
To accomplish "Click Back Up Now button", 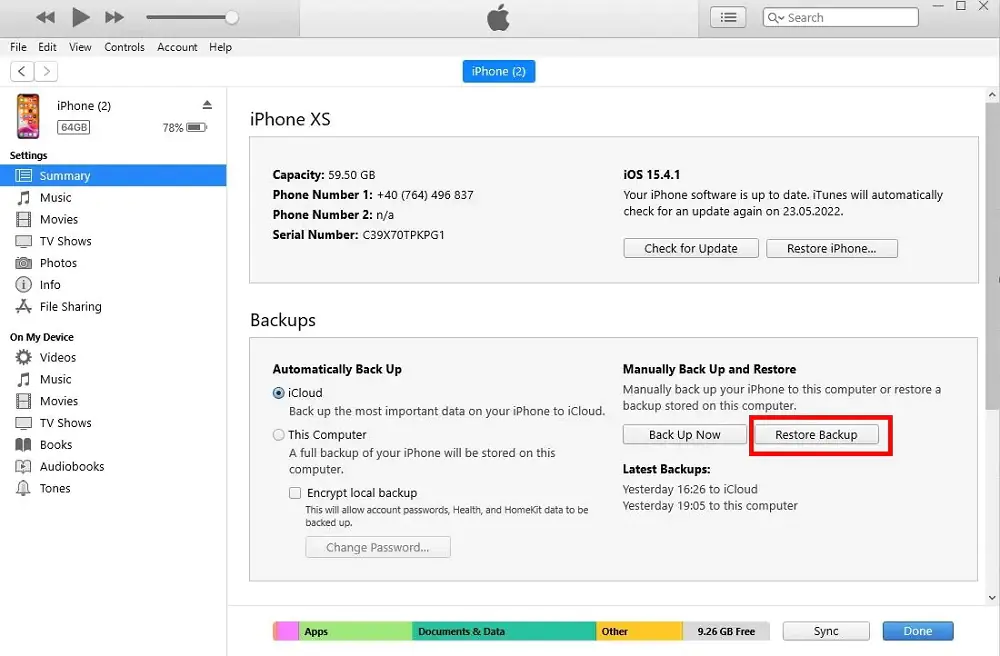I will 684,435.
